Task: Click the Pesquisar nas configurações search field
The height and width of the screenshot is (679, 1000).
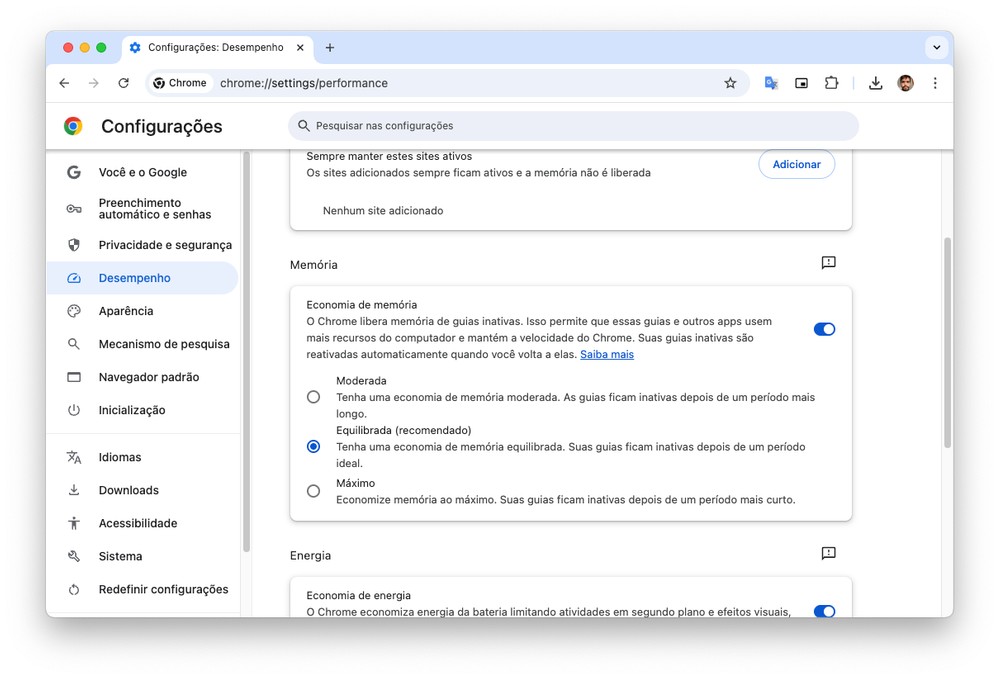Action: [573, 126]
